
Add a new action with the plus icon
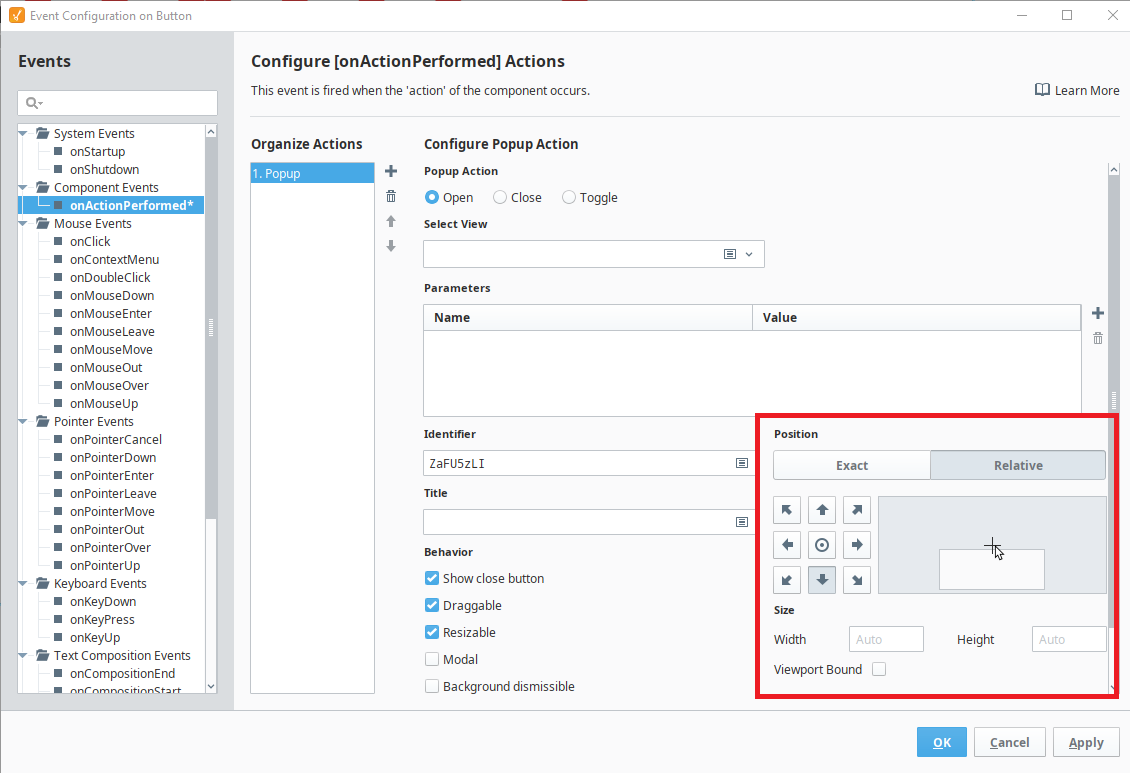point(391,171)
